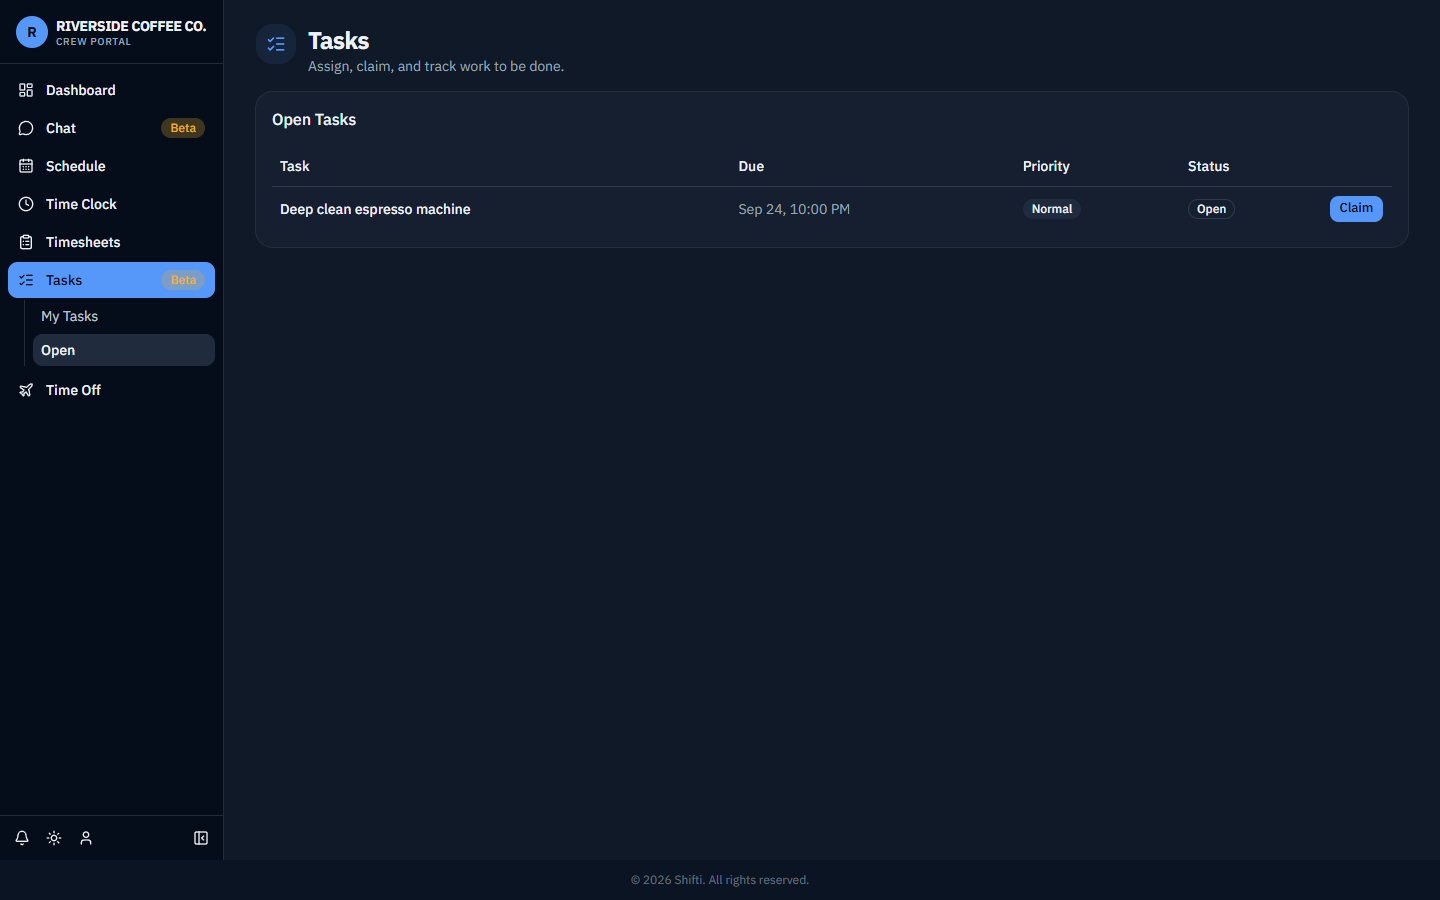Click the Deep clean espresso machine row title
Viewport: 1440px width, 900px height.
(x=375, y=209)
